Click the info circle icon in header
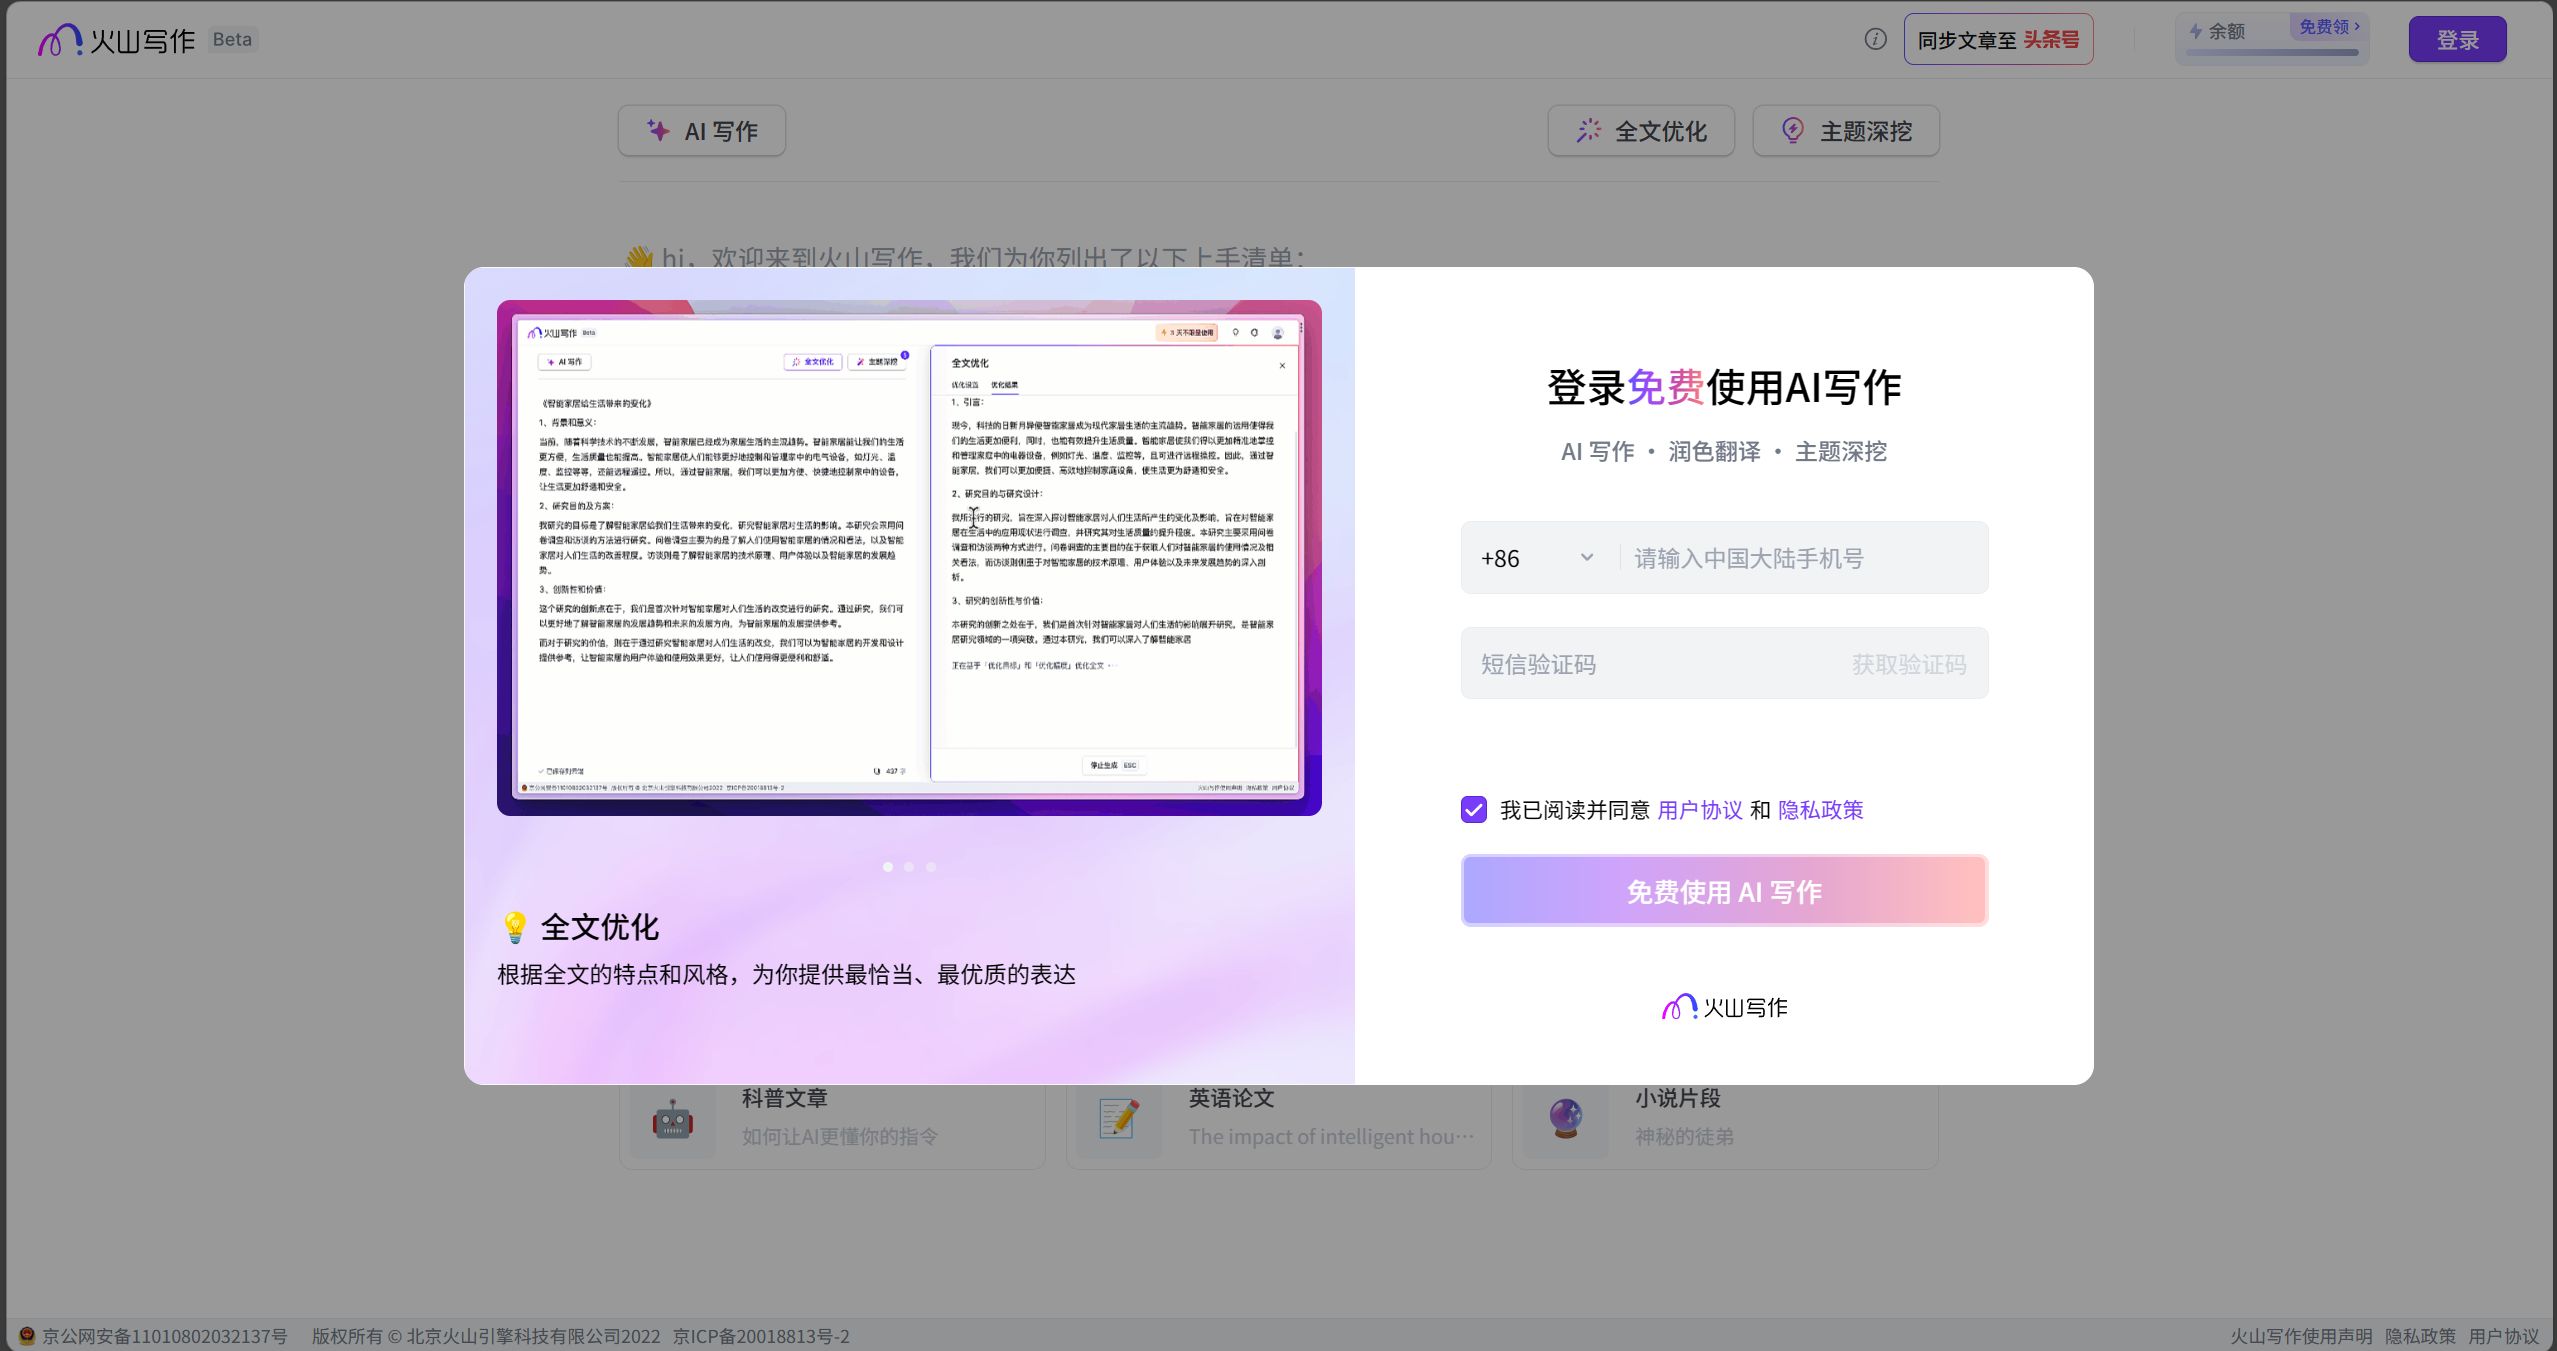The height and width of the screenshot is (1351, 2557). click(1875, 39)
